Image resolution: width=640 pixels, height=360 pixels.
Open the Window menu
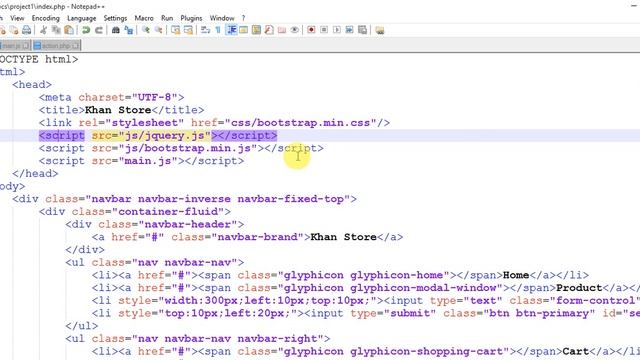pyautogui.click(x=222, y=18)
